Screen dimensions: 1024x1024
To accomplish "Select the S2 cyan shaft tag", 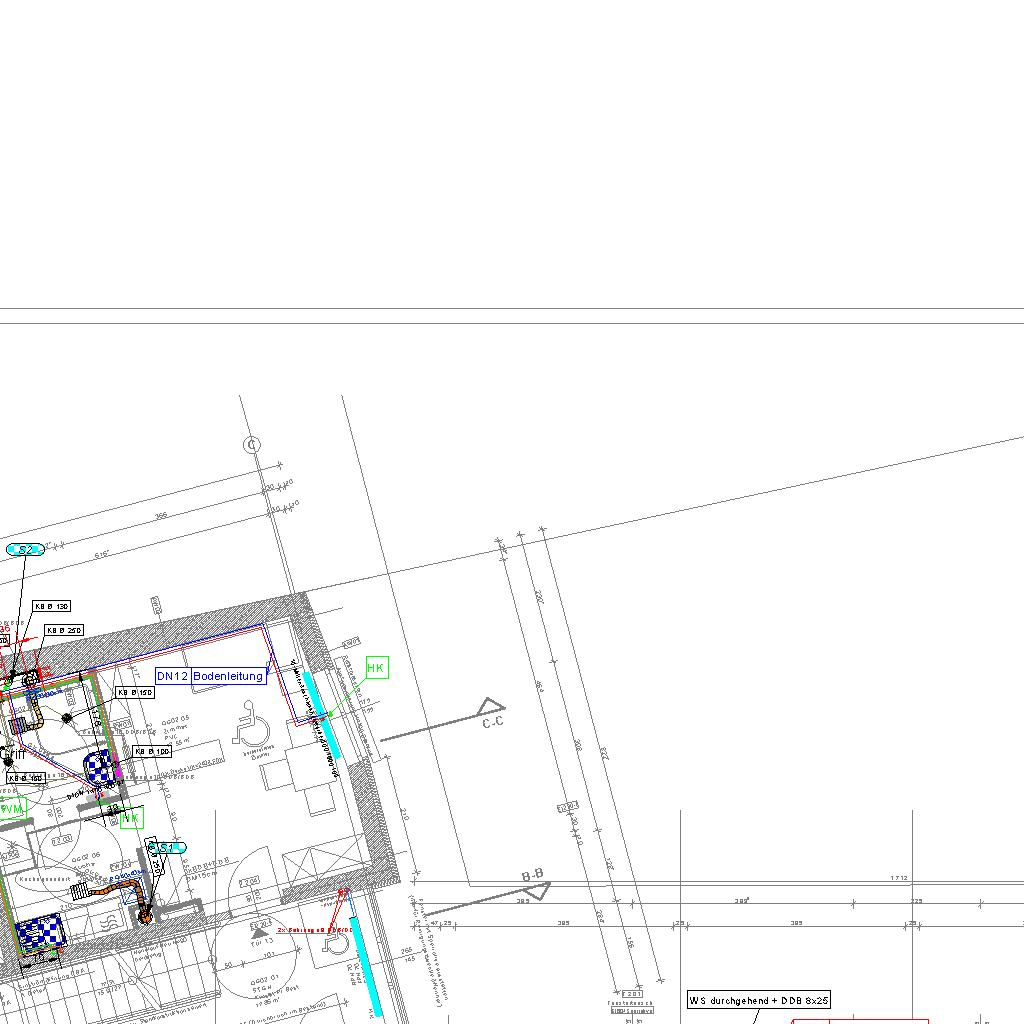I will coord(25,549).
